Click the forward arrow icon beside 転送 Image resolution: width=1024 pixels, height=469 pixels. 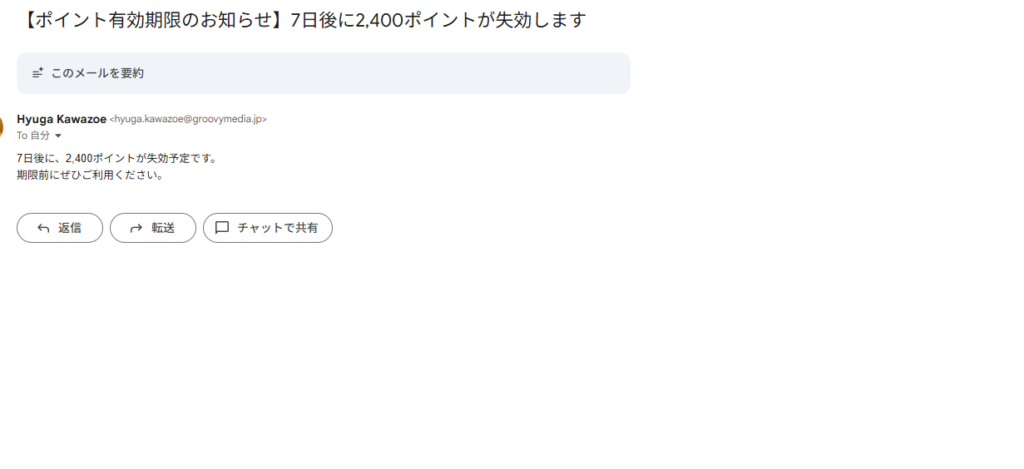click(x=136, y=228)
